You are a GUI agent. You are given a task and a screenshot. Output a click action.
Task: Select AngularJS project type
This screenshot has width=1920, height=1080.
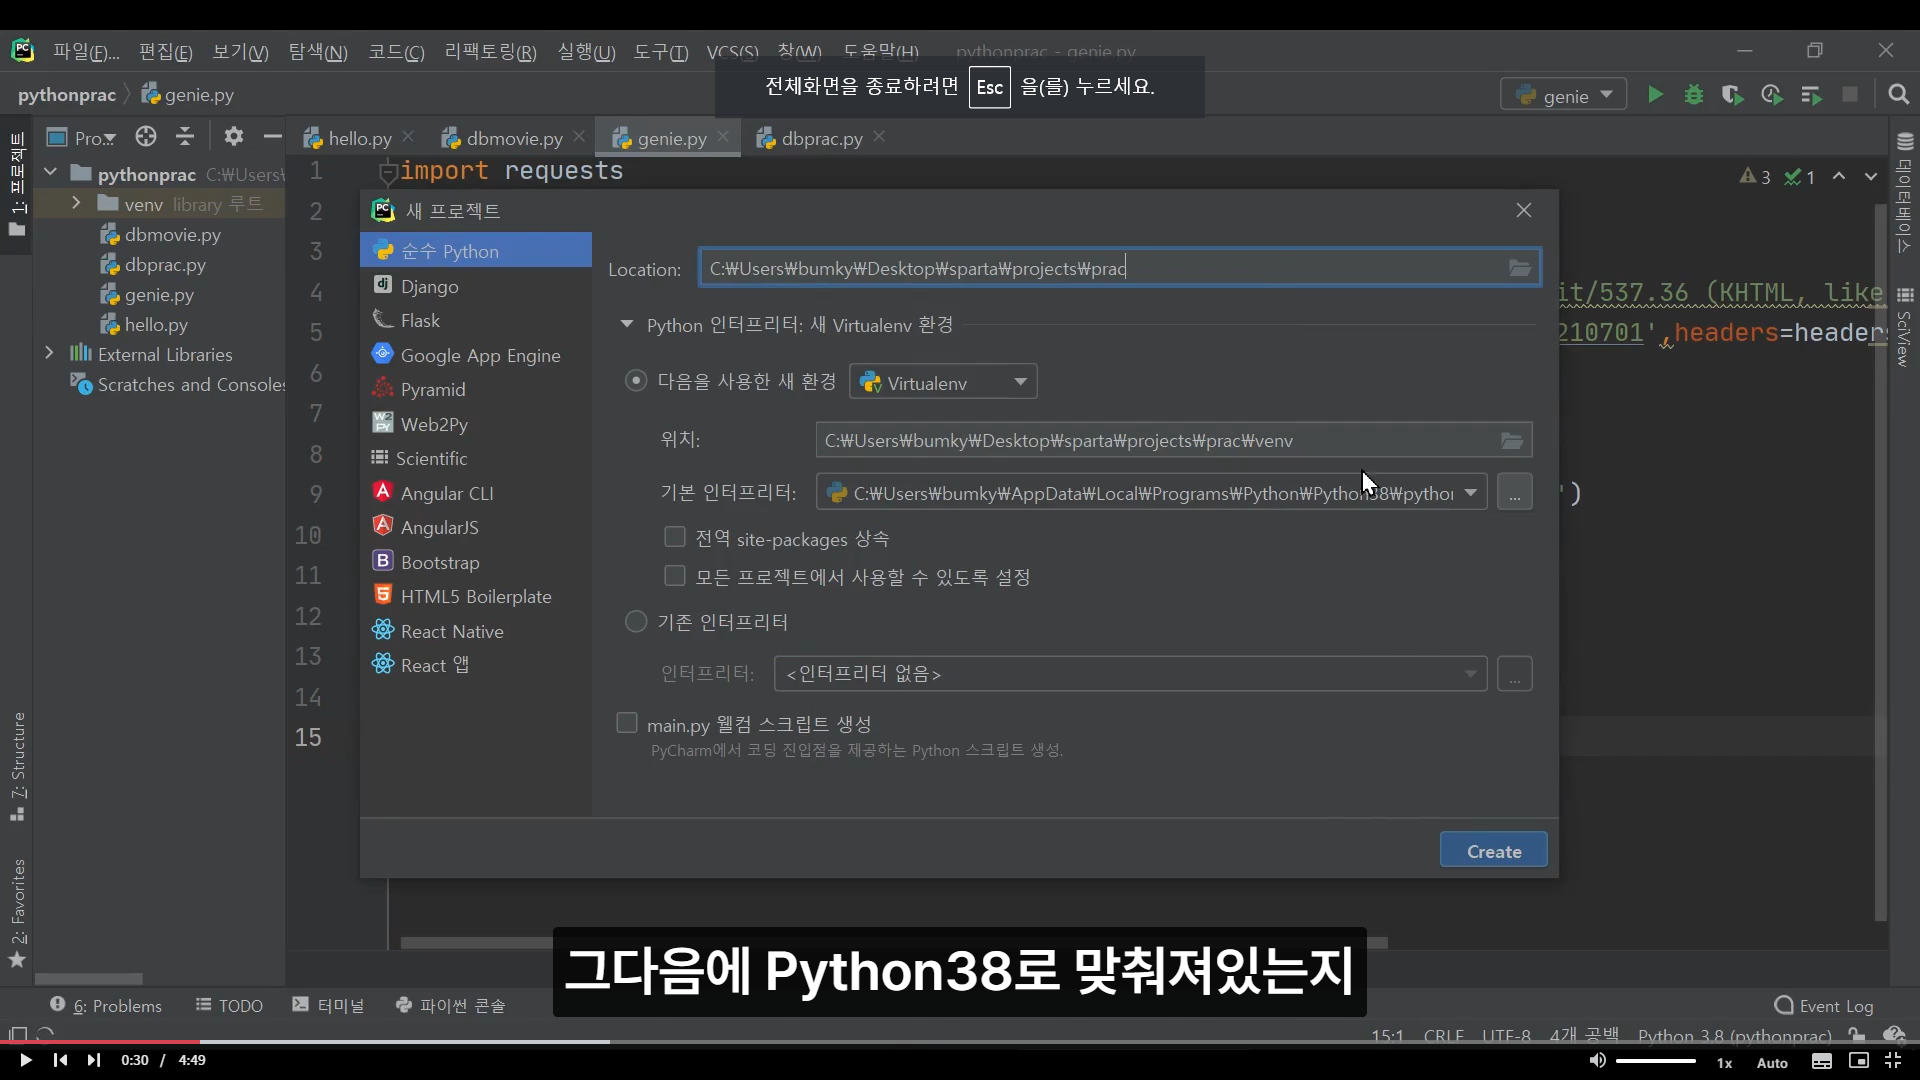coord(476,527)
